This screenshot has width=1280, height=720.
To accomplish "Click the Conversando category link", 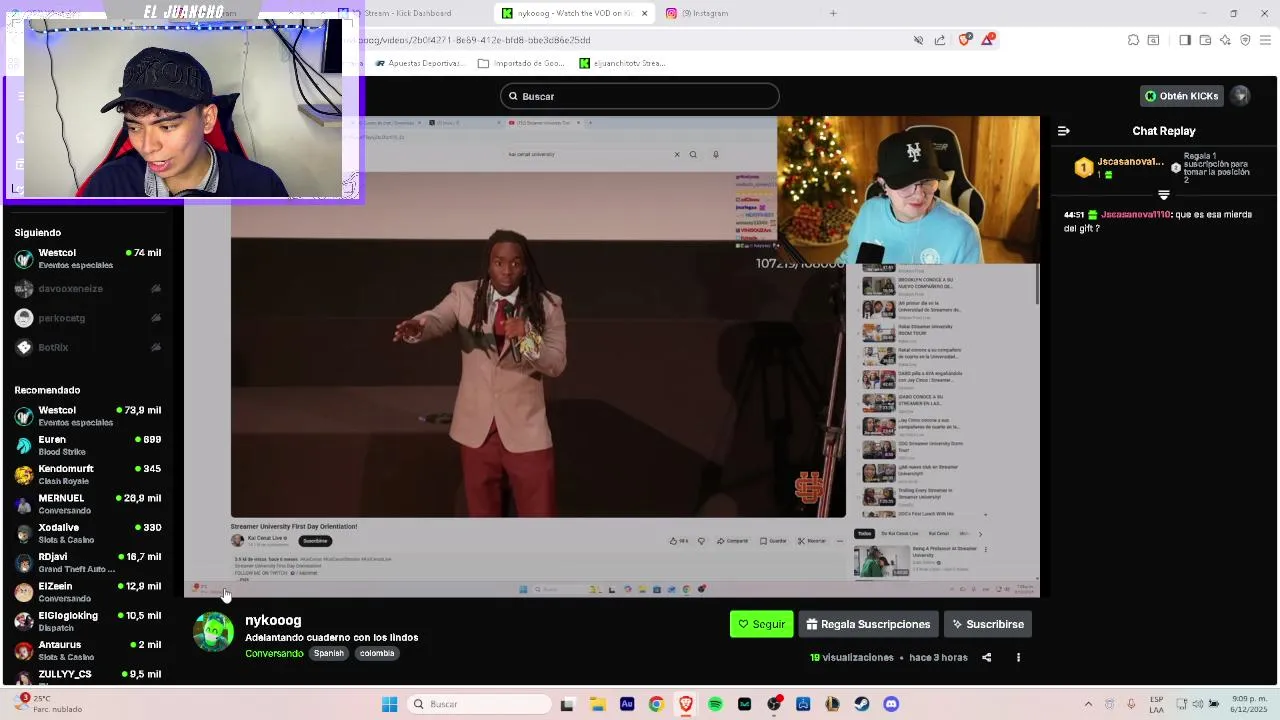I will 274,653.
